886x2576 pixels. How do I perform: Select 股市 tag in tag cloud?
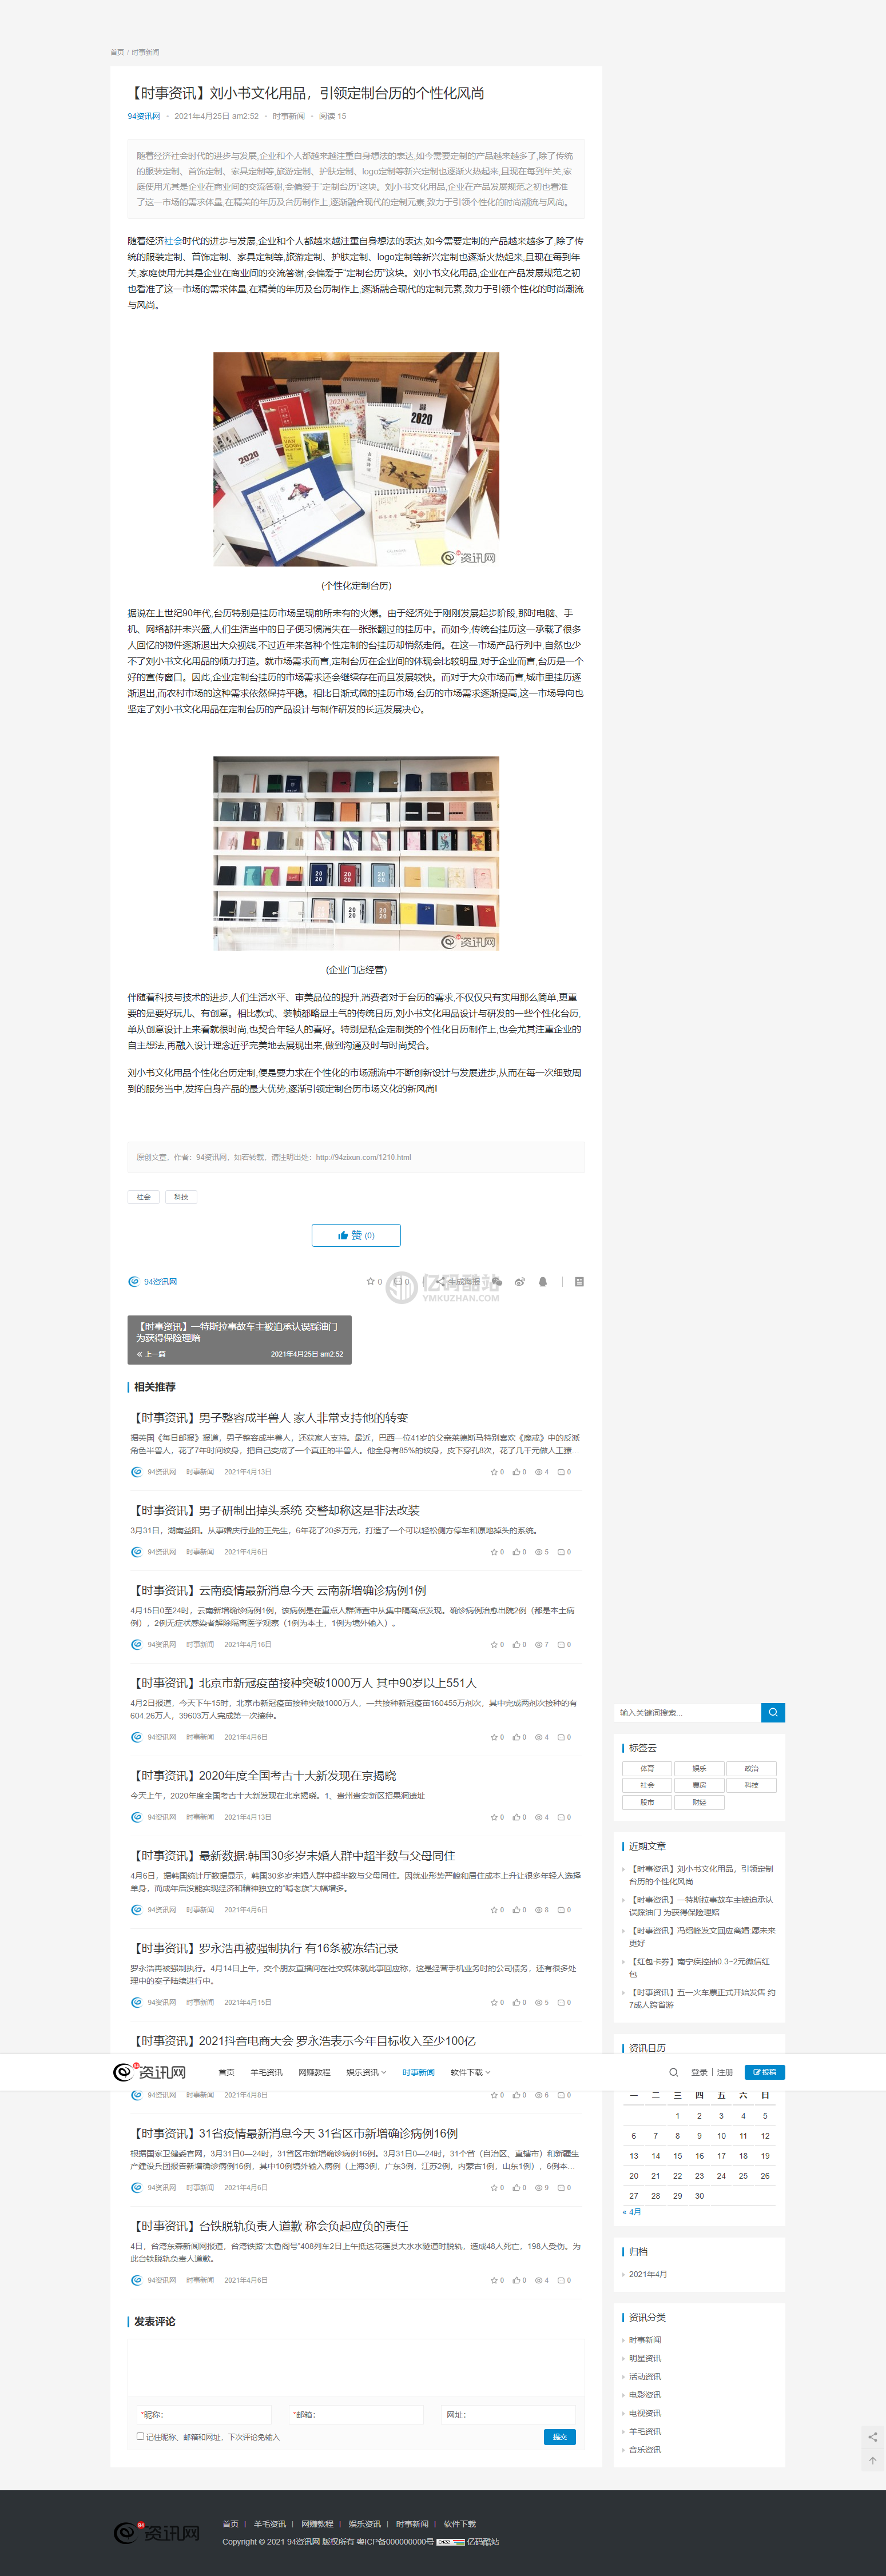pyautogui.click(x=647, y=1803)
